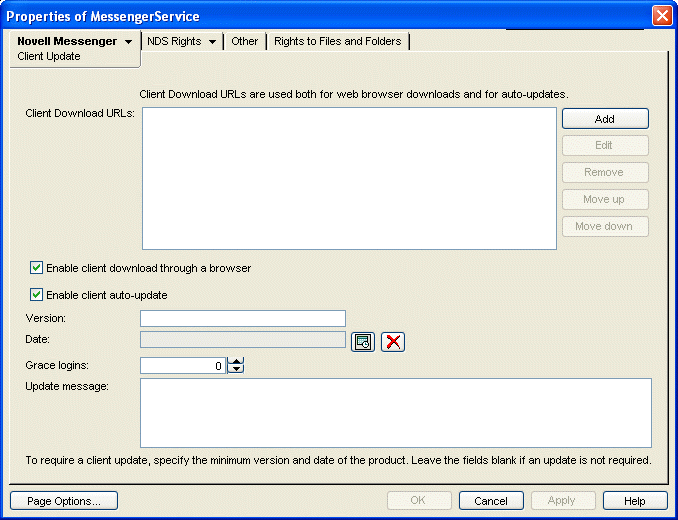Click inside the Client Download URLs list
This screenshot has height=520, width=678.
349,179
